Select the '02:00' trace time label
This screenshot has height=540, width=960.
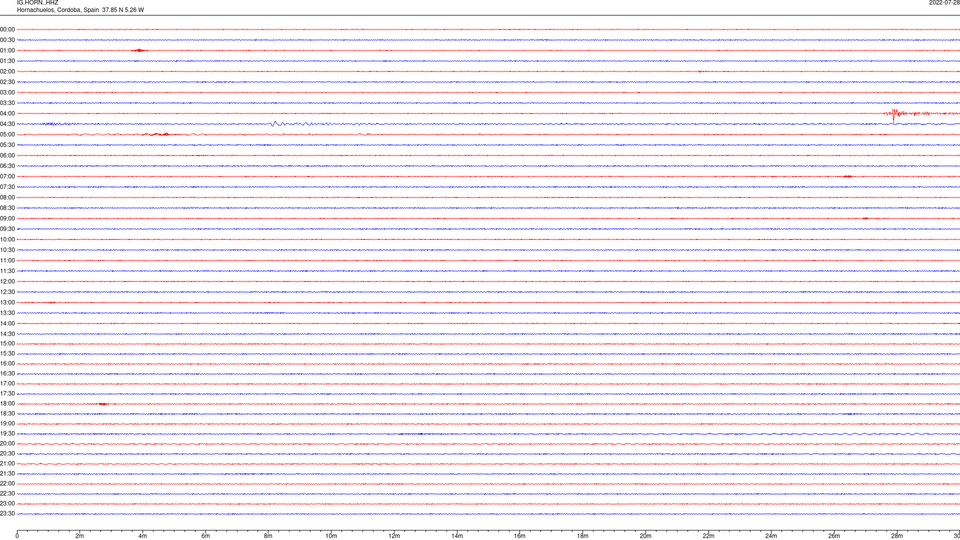coord(7,72)
